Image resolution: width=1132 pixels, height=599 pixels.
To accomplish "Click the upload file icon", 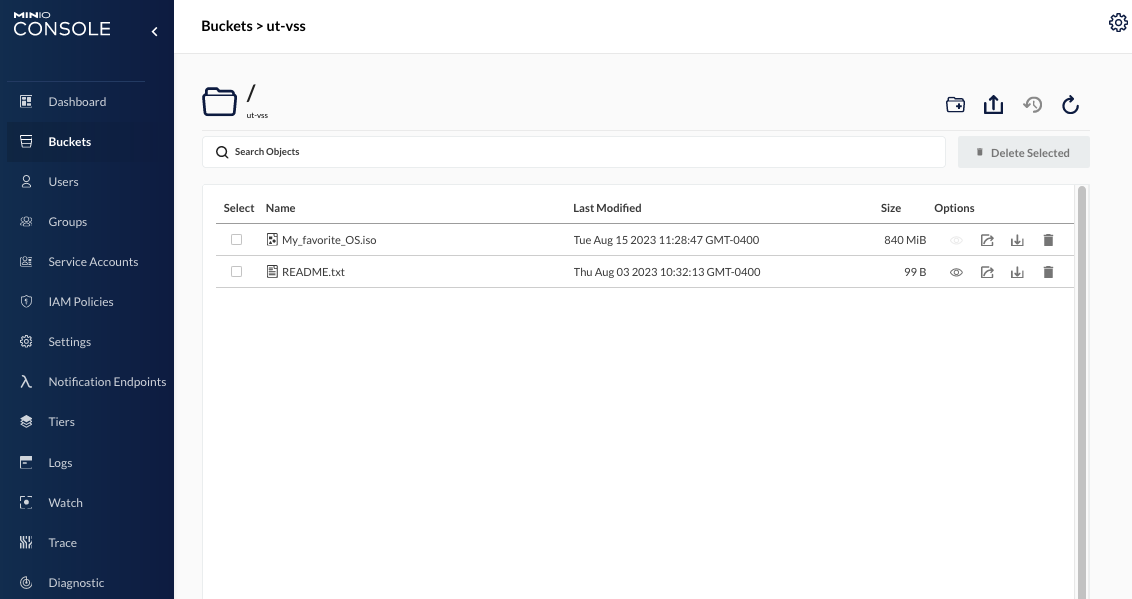I will 993,105.
